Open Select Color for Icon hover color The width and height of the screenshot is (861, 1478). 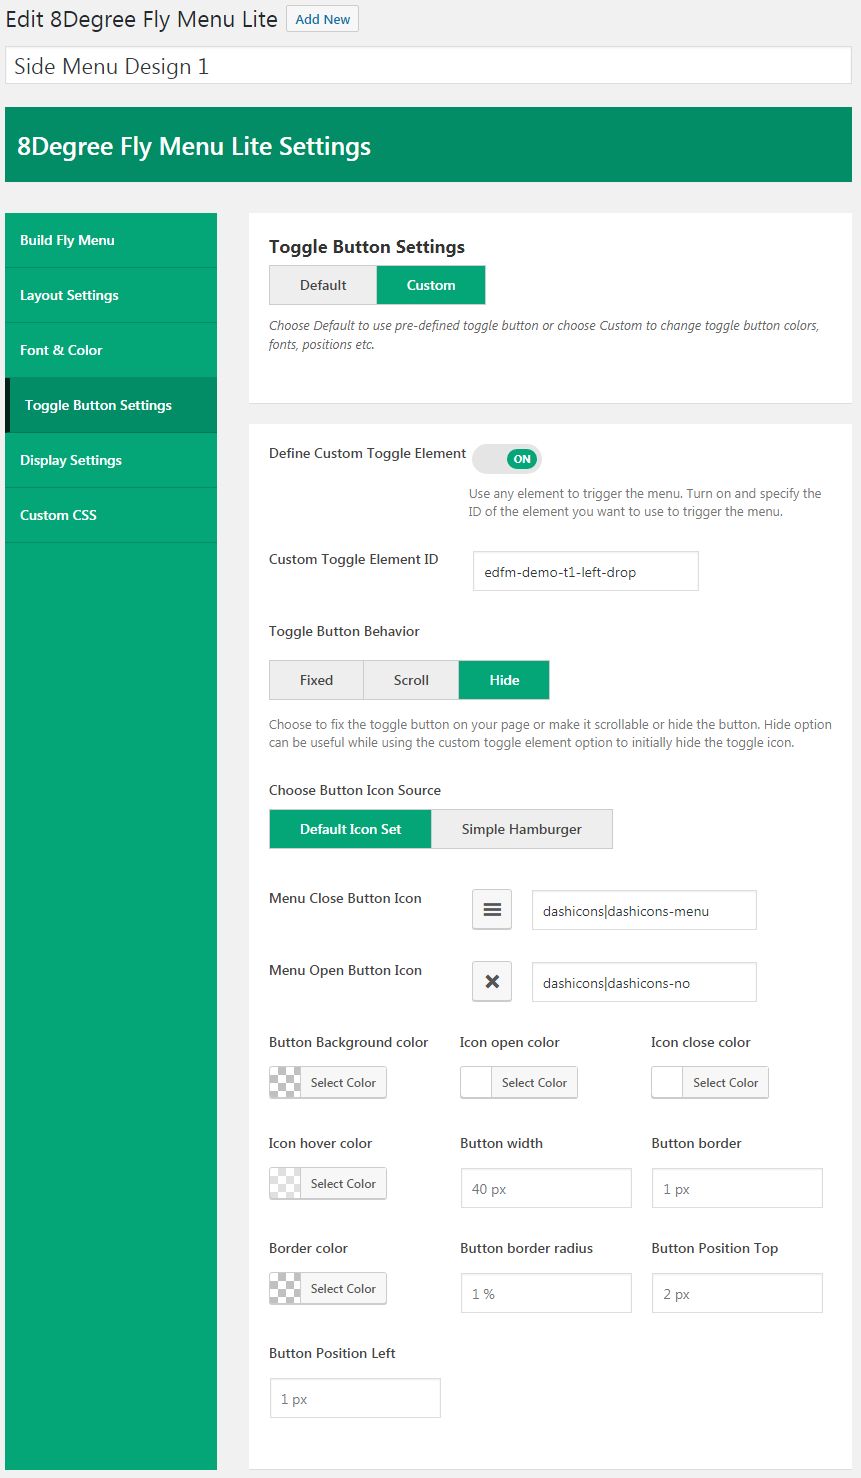pyautogui.click(x=343, y=1184)
